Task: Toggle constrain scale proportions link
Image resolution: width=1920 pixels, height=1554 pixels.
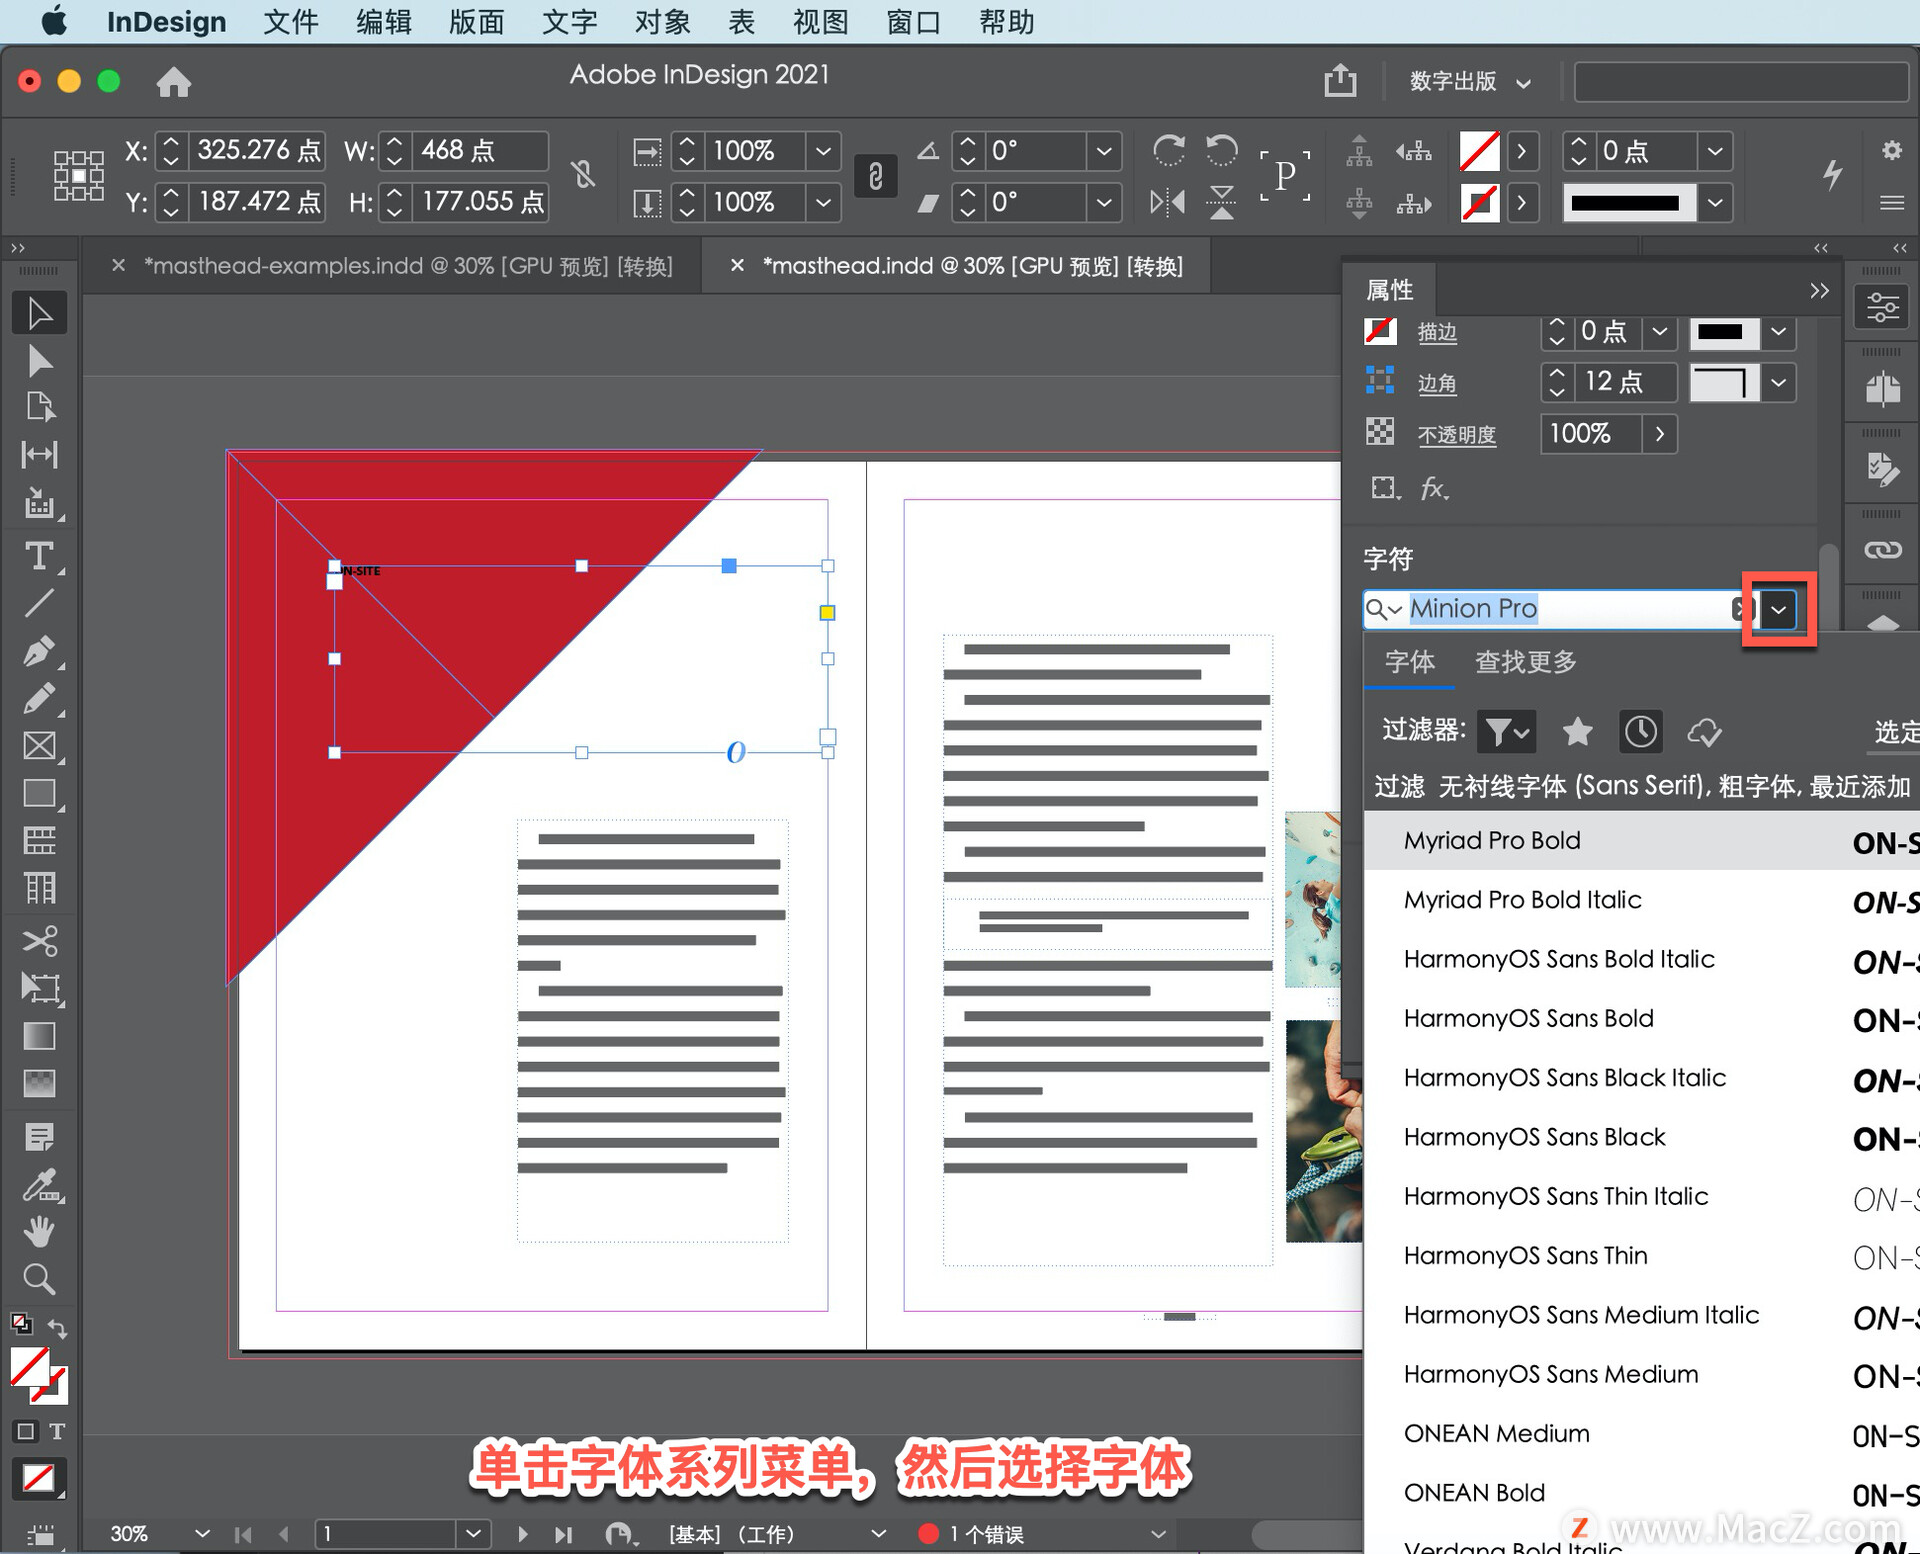Action: [x=875, y=176]
